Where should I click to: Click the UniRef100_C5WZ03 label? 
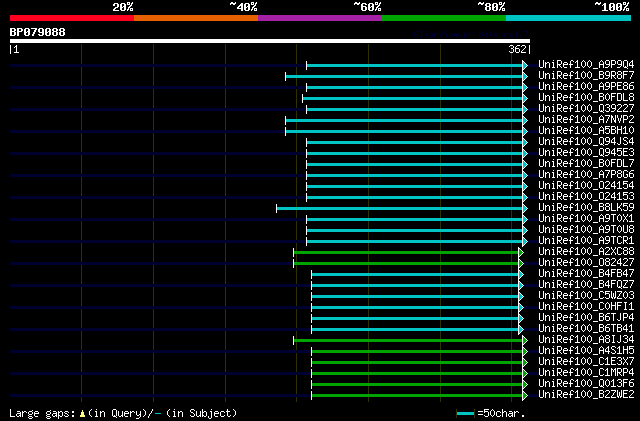586,296
